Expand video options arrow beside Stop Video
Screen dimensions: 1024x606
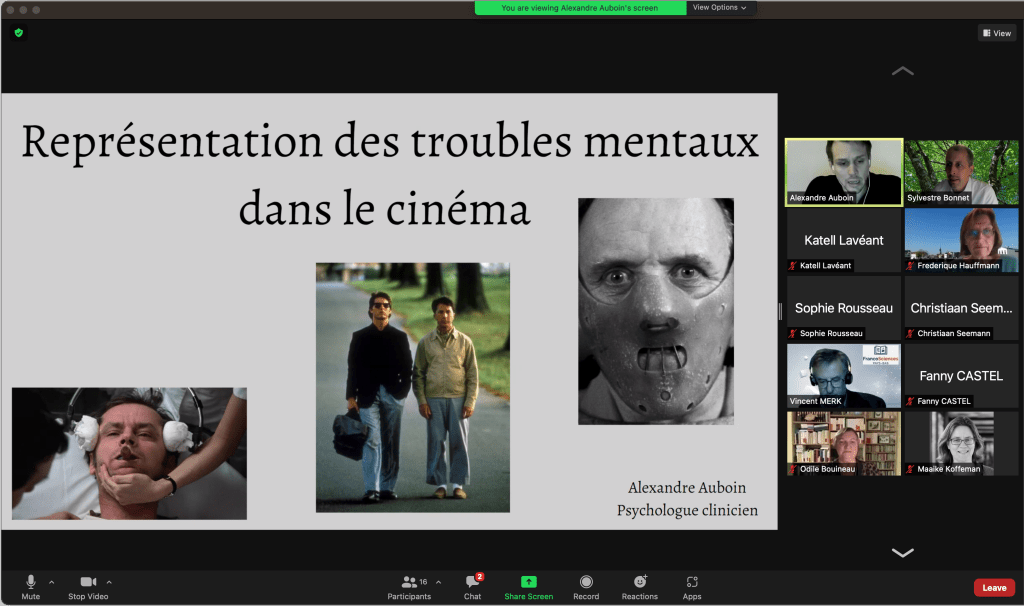pyautogui.click(x=109, y=581)
